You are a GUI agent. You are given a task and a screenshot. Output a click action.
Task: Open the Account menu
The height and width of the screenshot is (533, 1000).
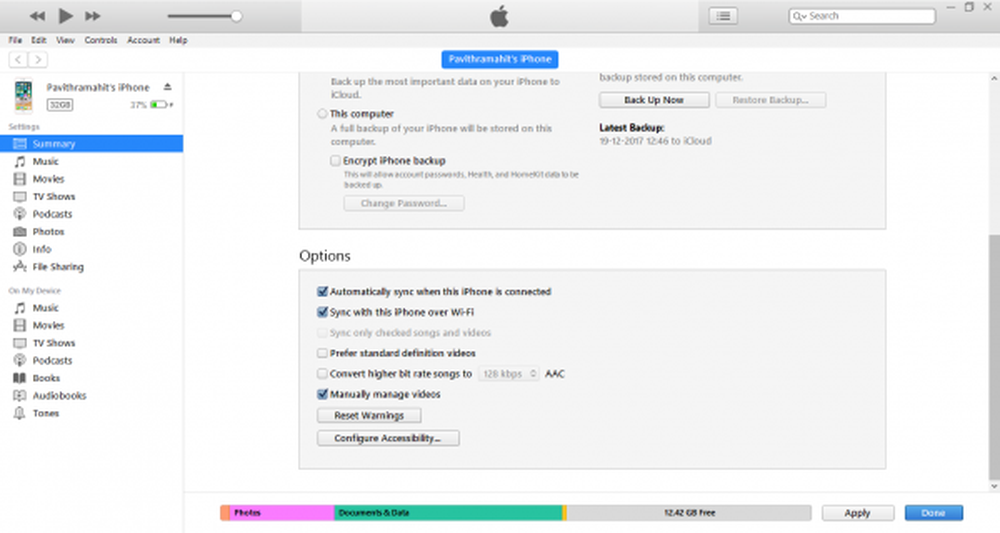(x=143, y=40)
